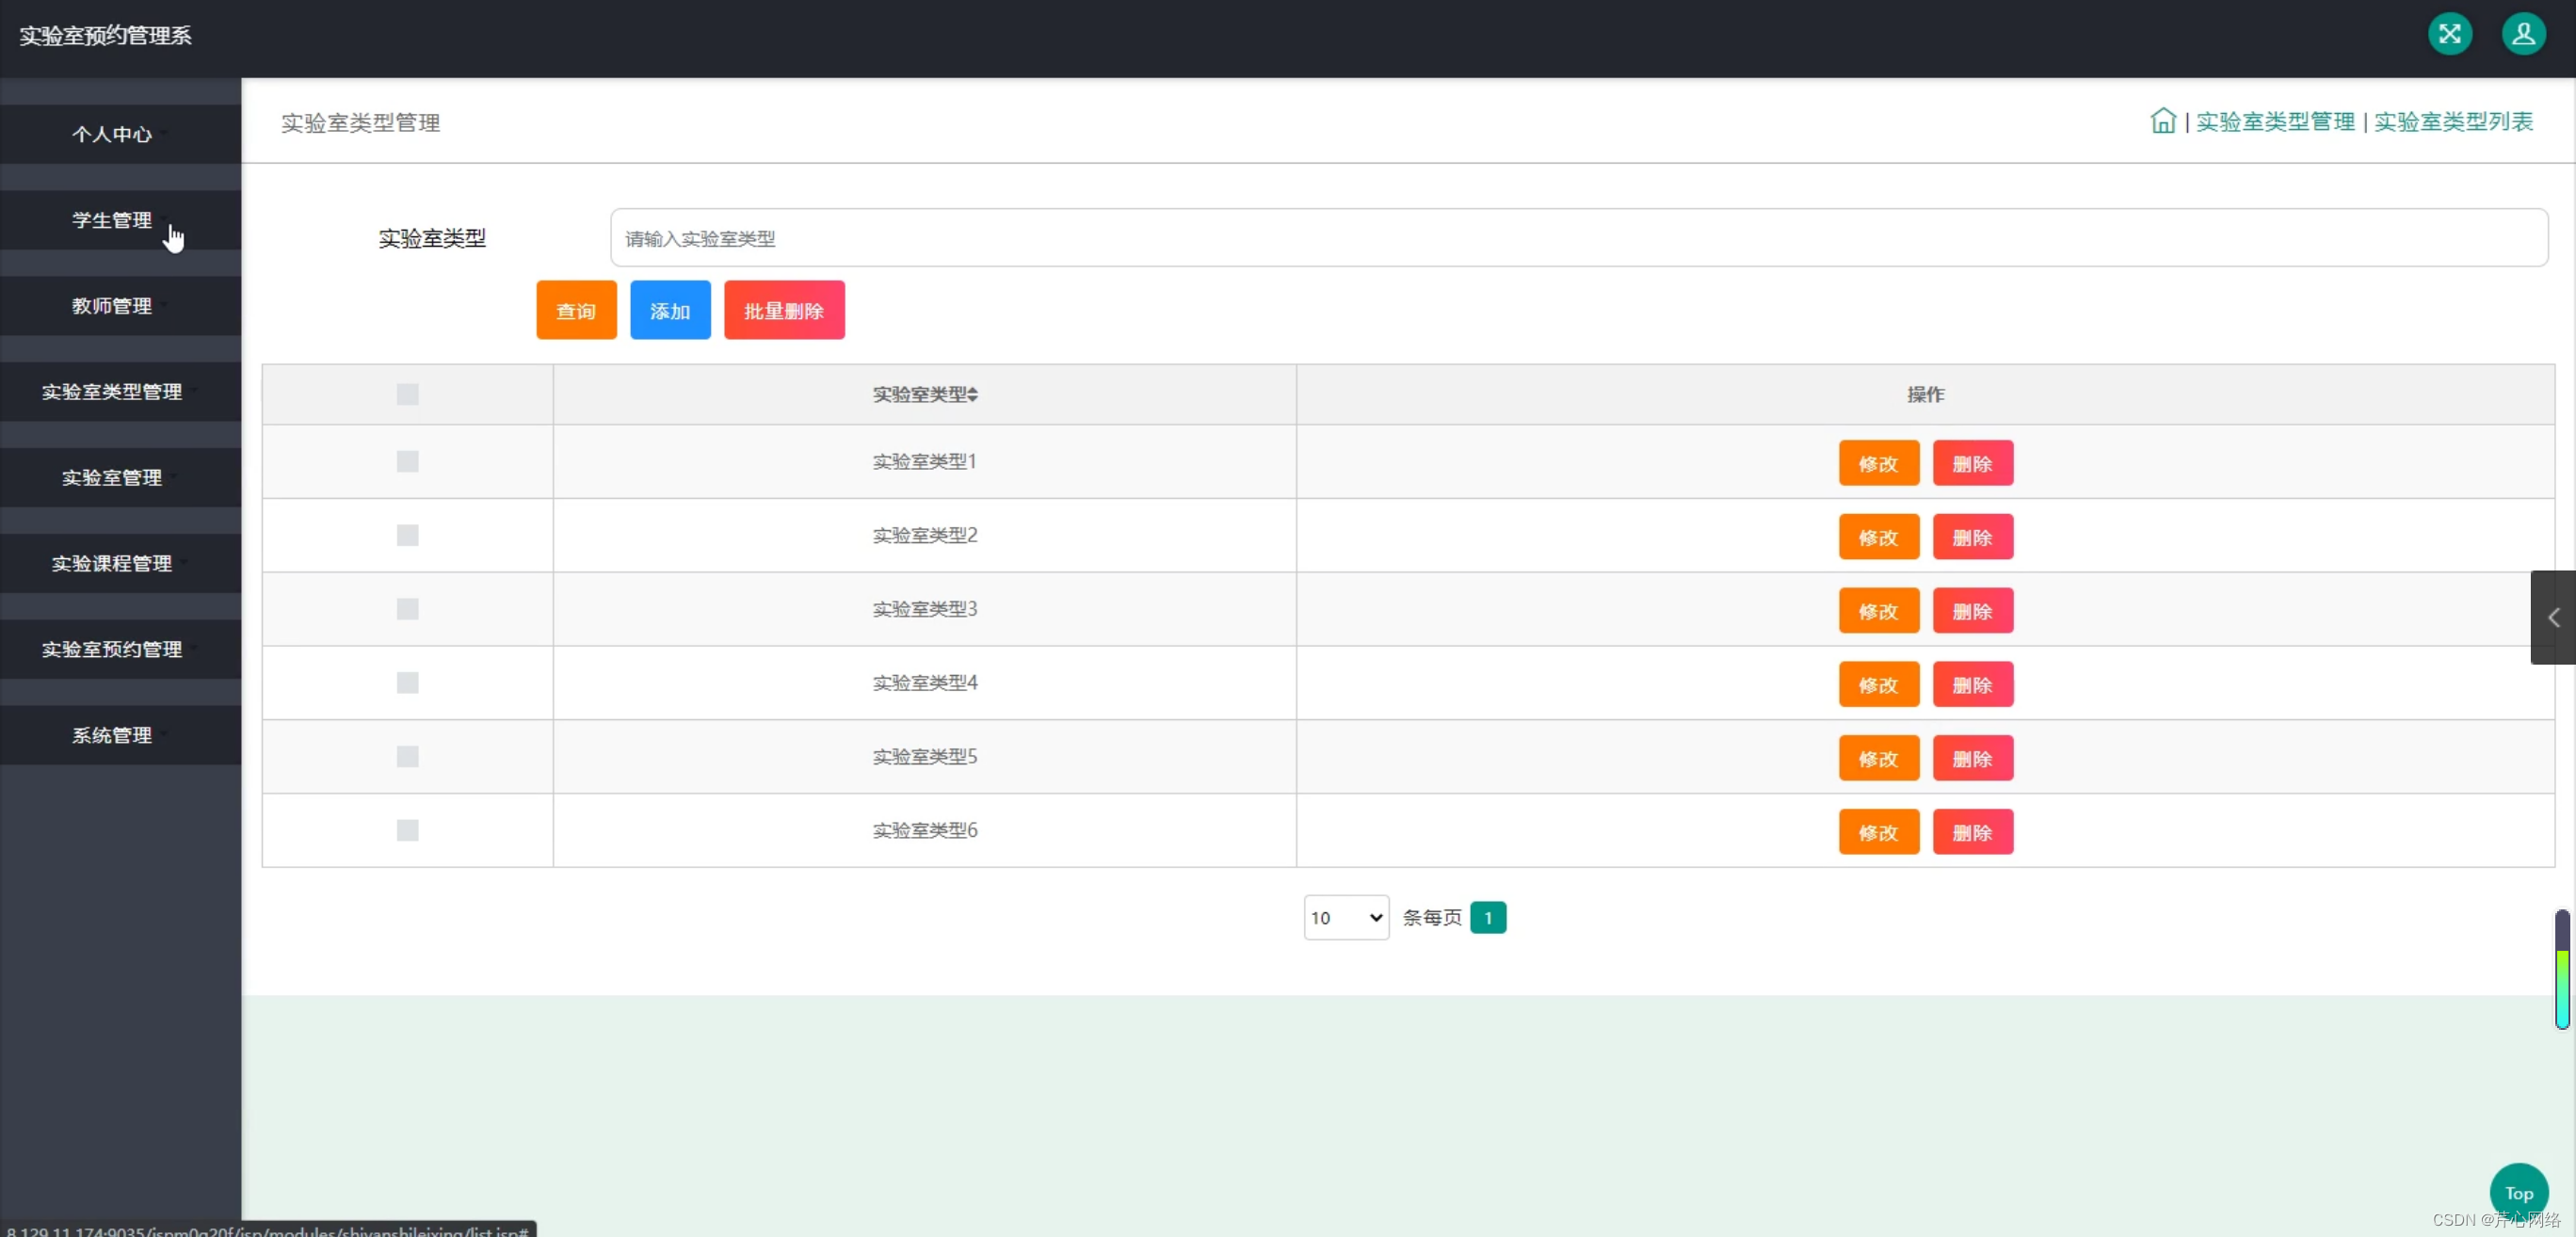The width and height of the screenshot is (2576, 1237).
Task: Open the user profile icon
Action: [2523, 35]
